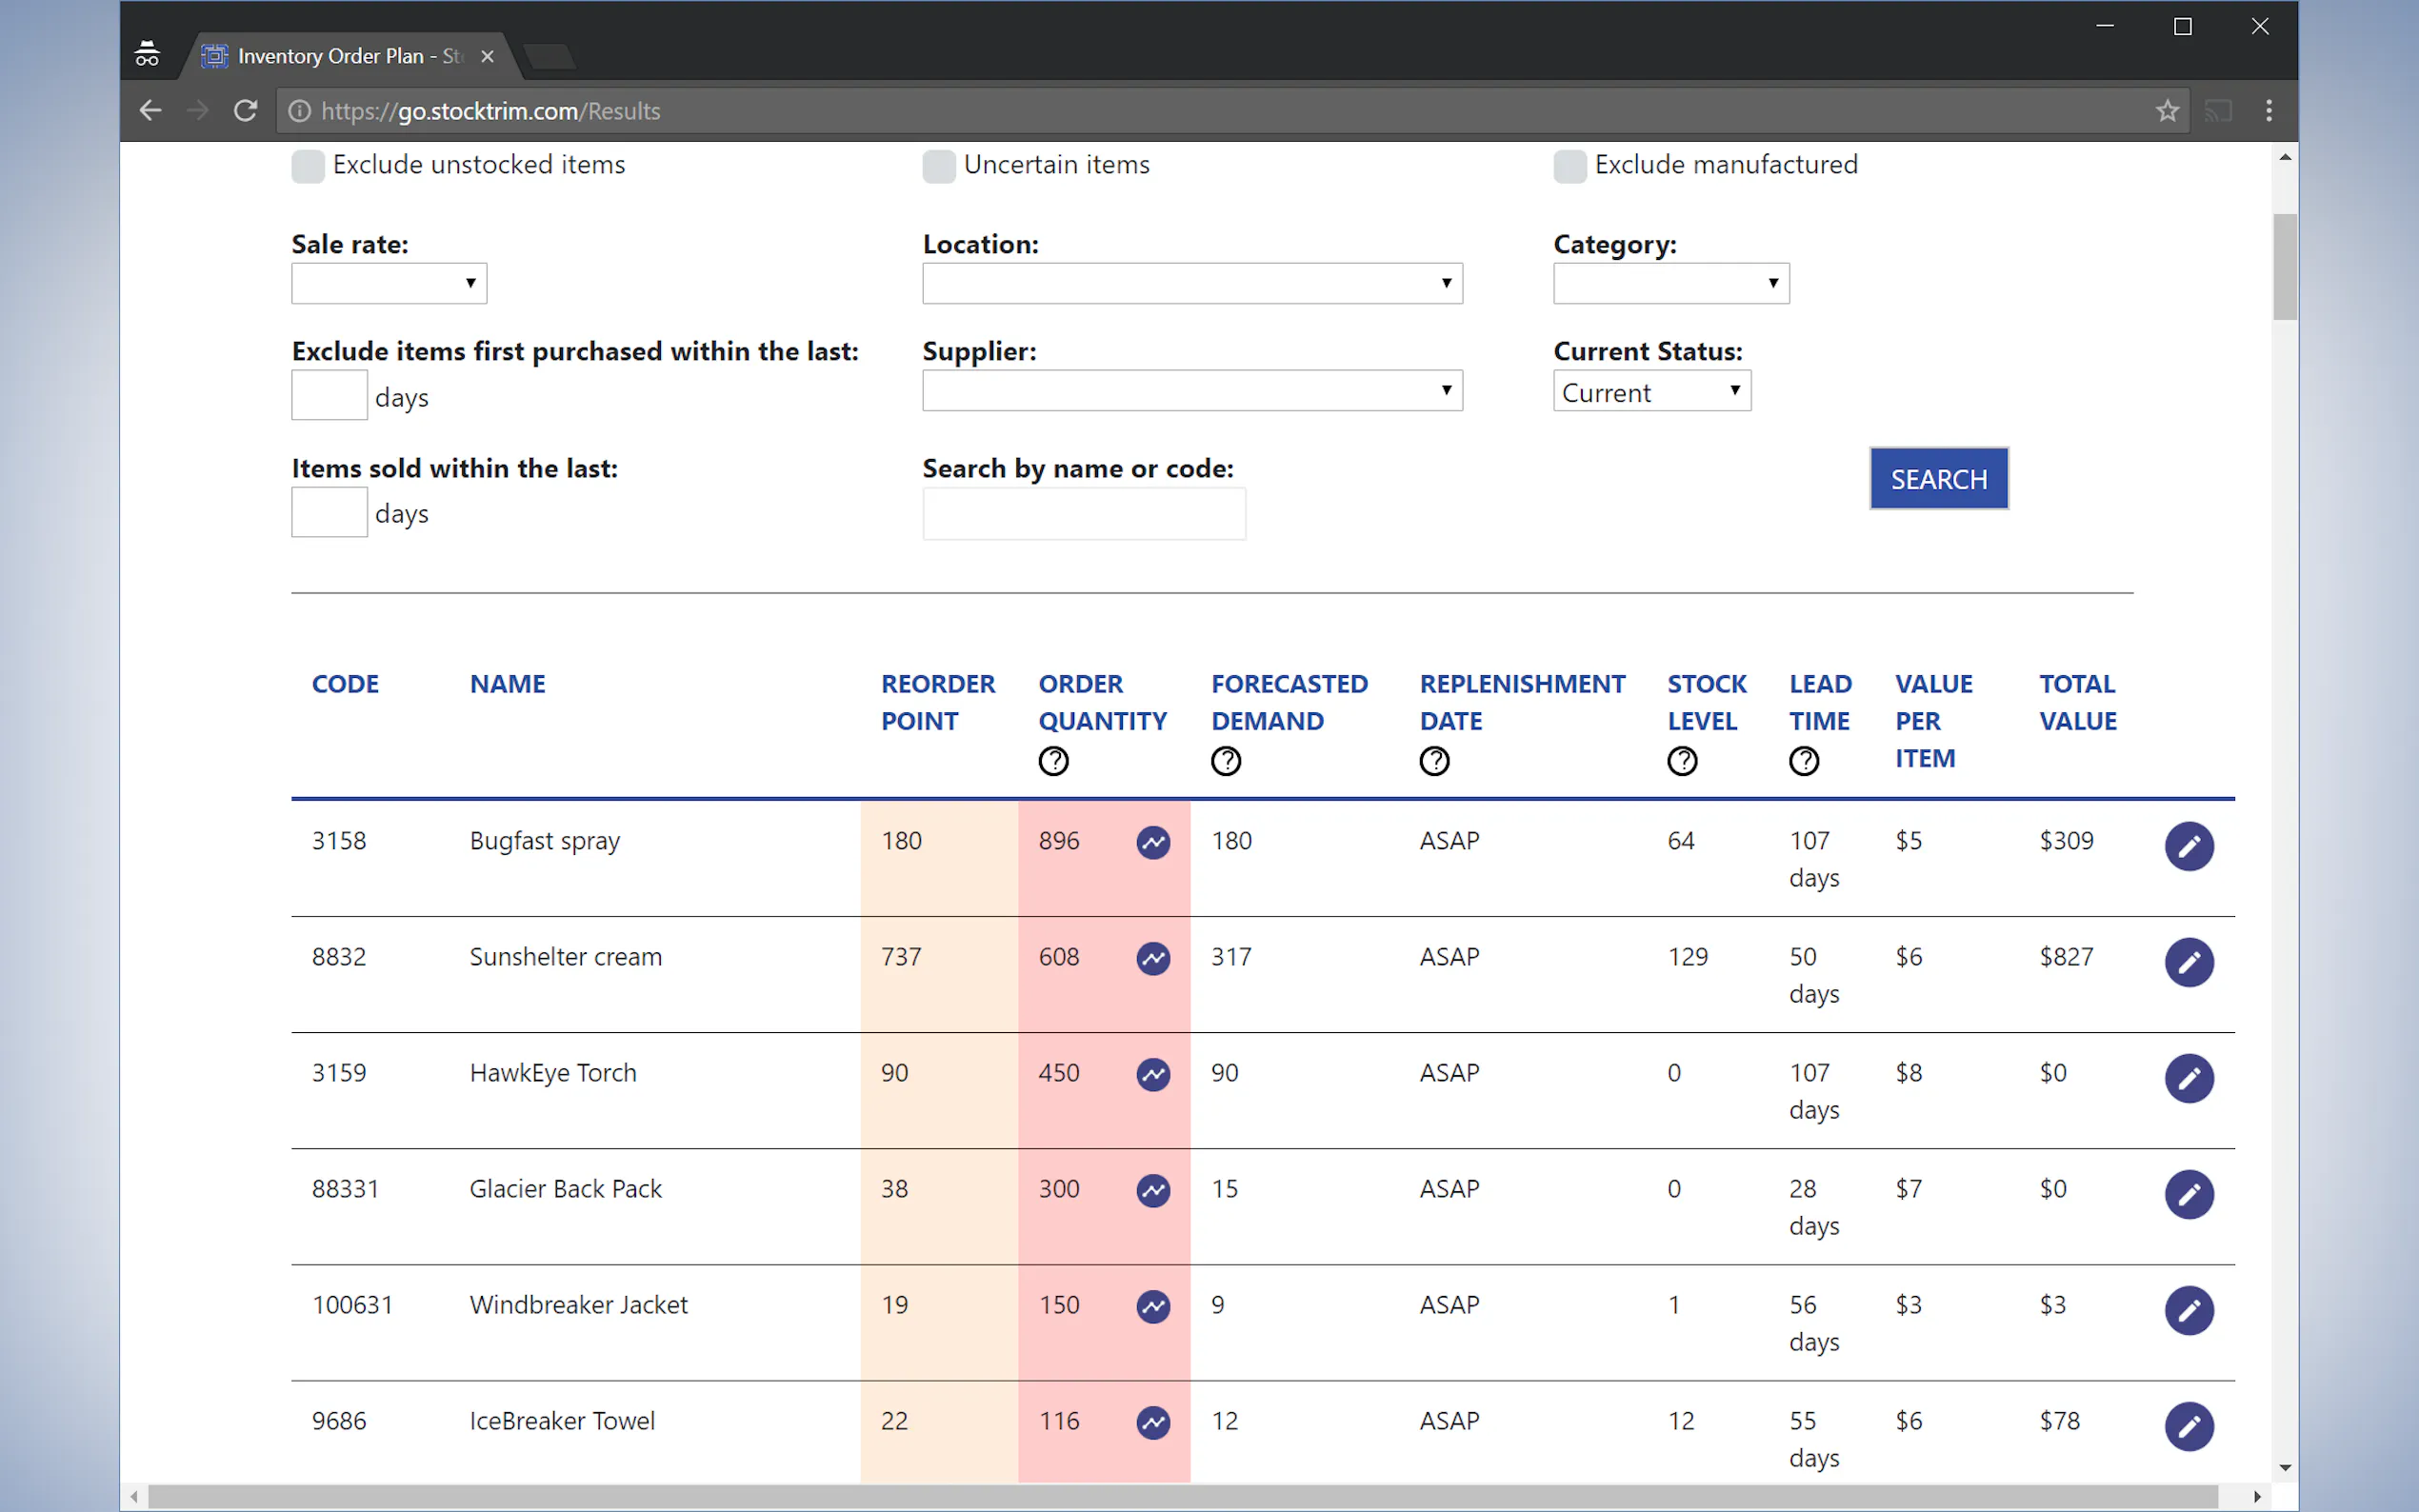Viewport: 2419px width, 1512px height.
Task: Edit the Sunshelter cream row
Action: coord(2188,962)
